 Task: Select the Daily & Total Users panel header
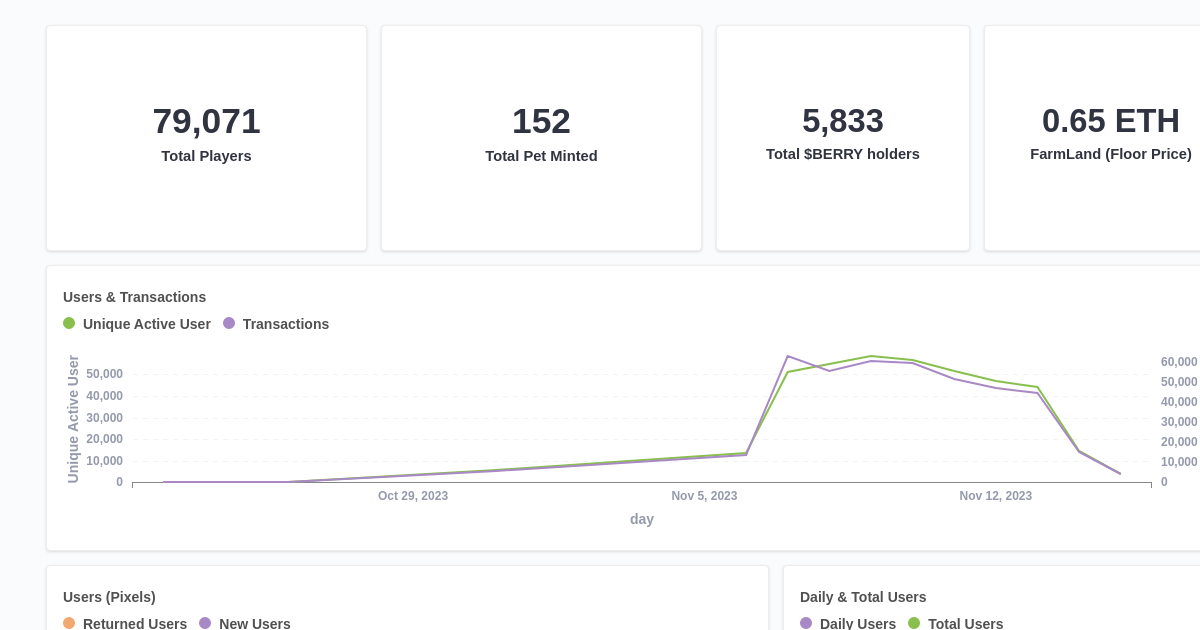pyautogui.click(x=862, y=597)
